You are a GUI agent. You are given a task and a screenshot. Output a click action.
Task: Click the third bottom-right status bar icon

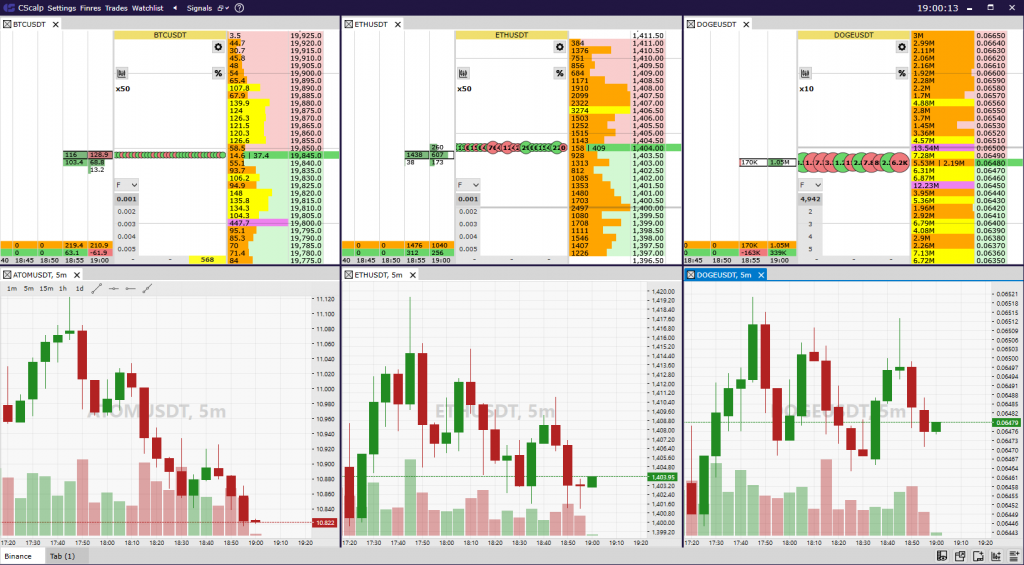pos(978,557)
